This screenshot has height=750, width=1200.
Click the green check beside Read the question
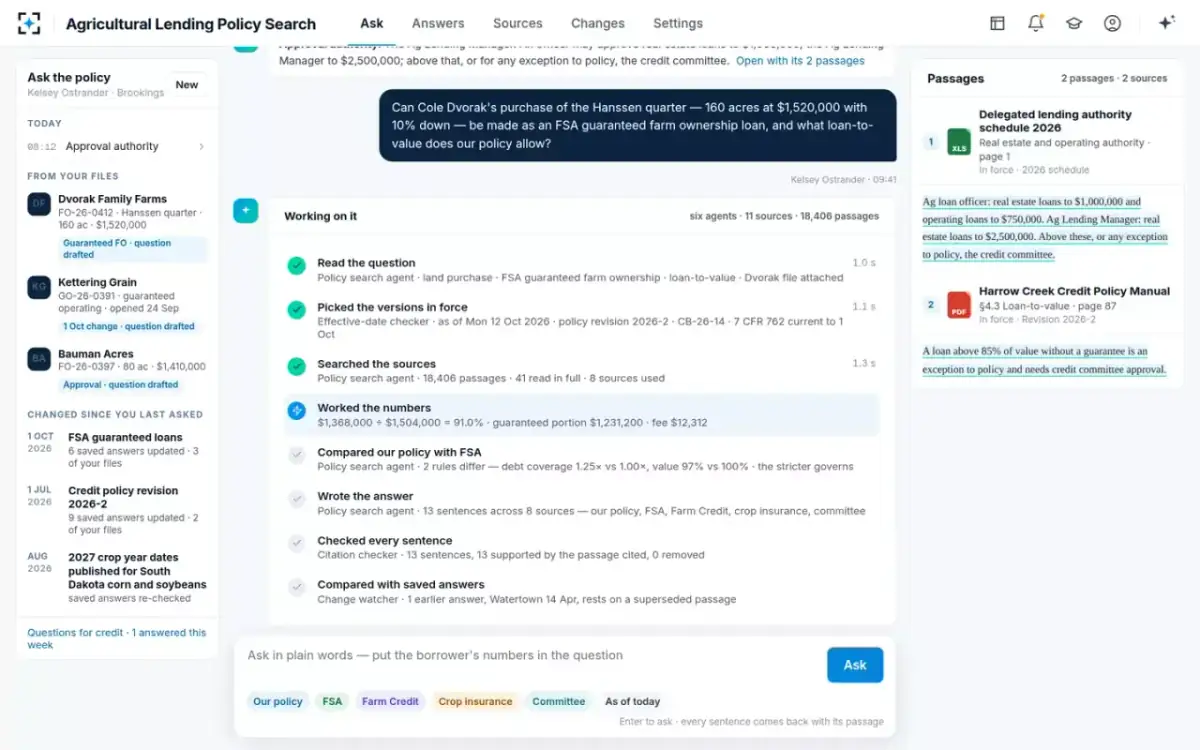[296, 265]
